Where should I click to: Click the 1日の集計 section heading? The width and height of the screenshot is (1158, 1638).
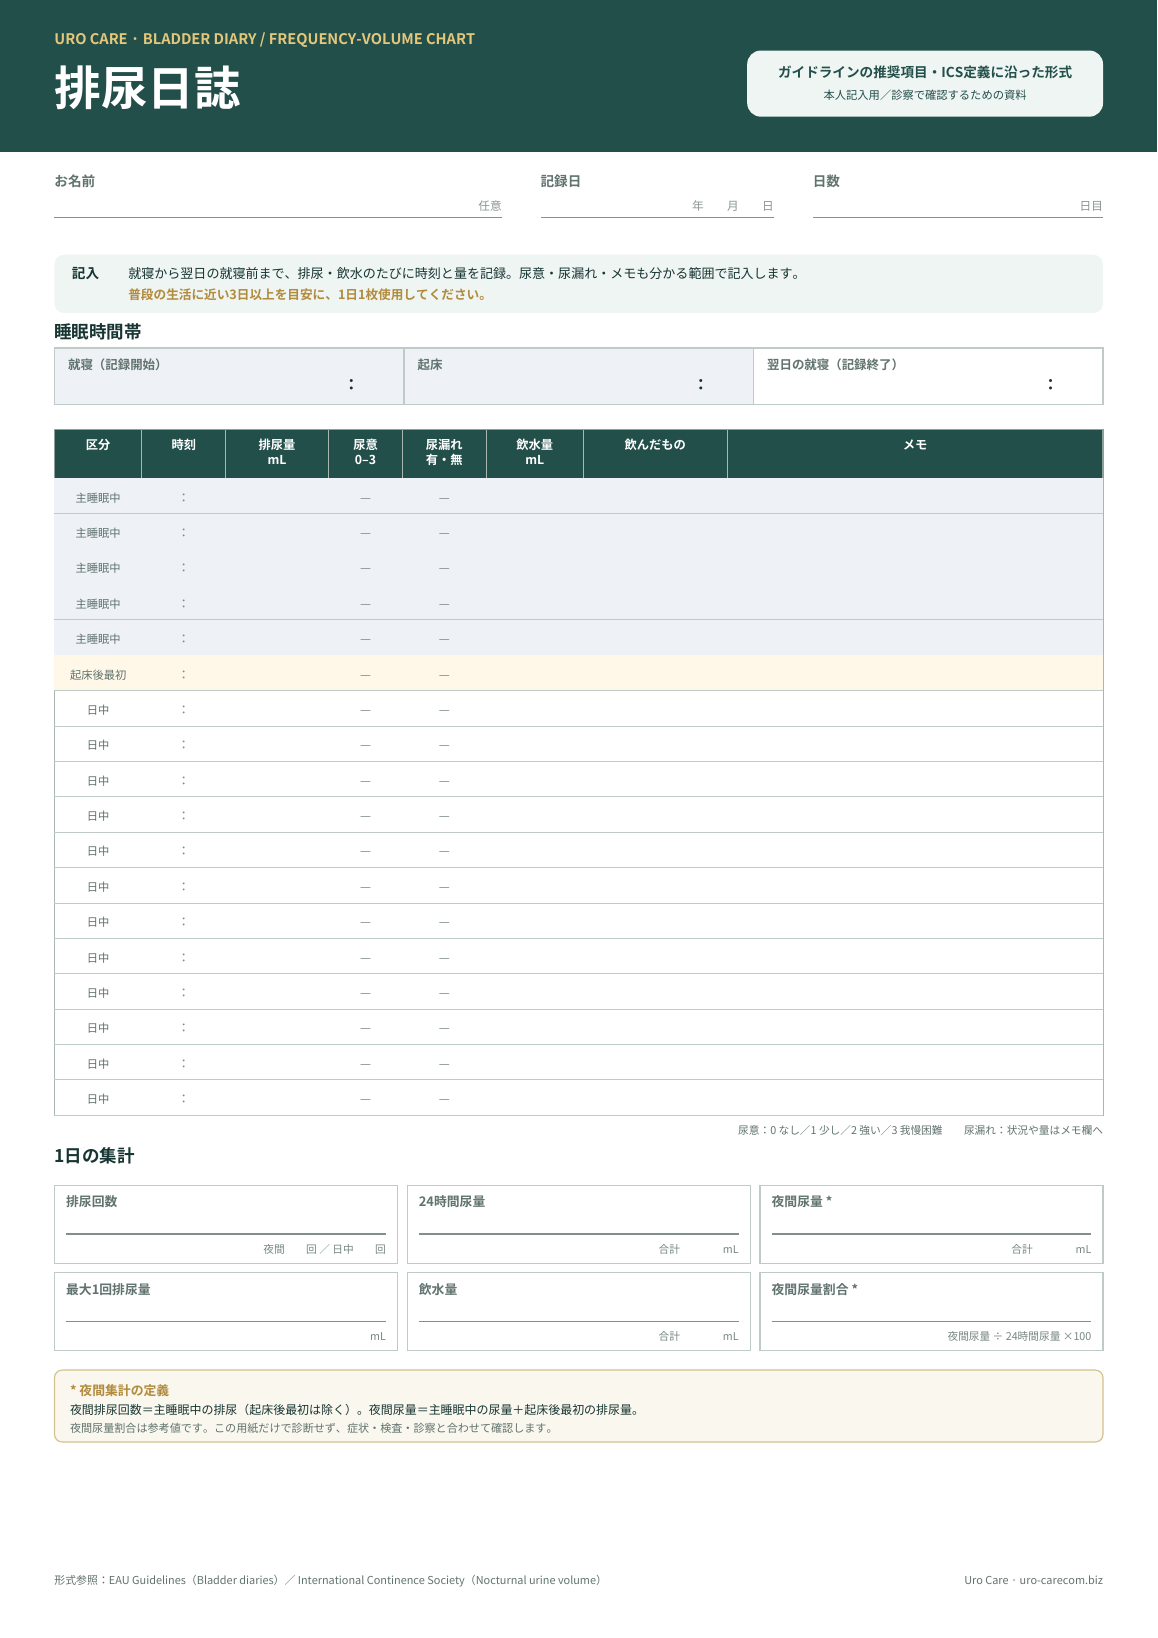(94, 1156)
